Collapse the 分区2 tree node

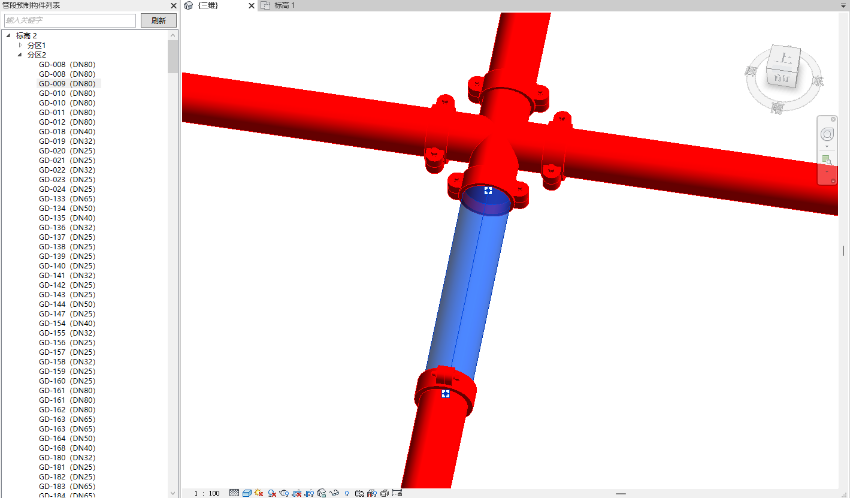click(x=19, y=55)
